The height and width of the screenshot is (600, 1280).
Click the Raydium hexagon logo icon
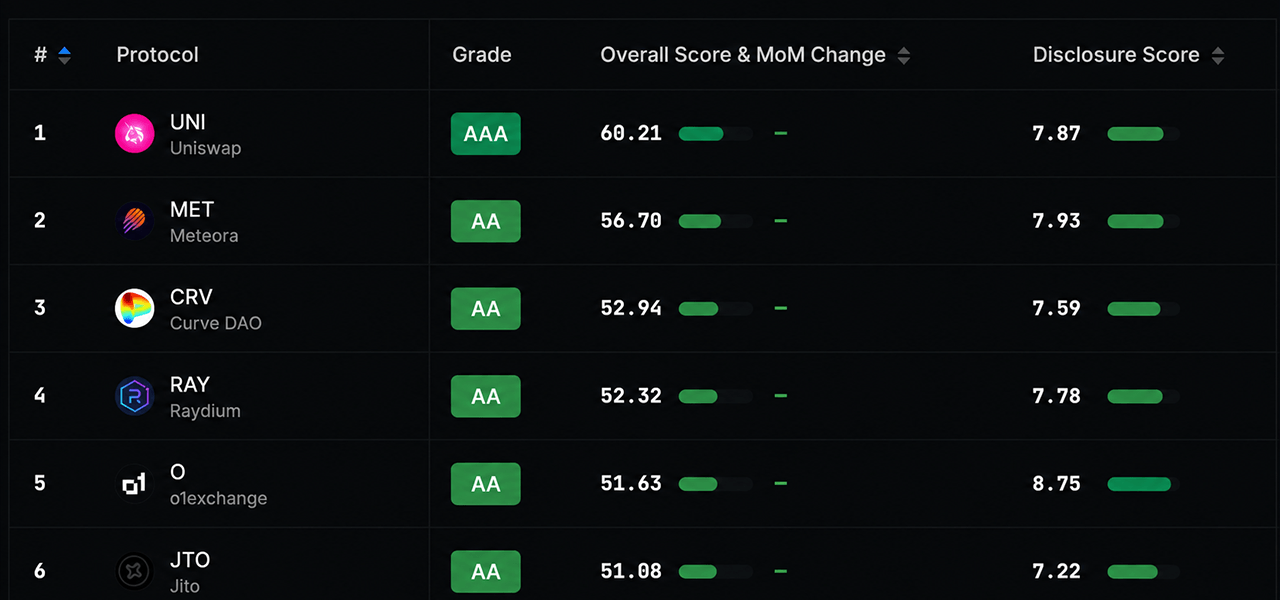click(x=135, y=396)
